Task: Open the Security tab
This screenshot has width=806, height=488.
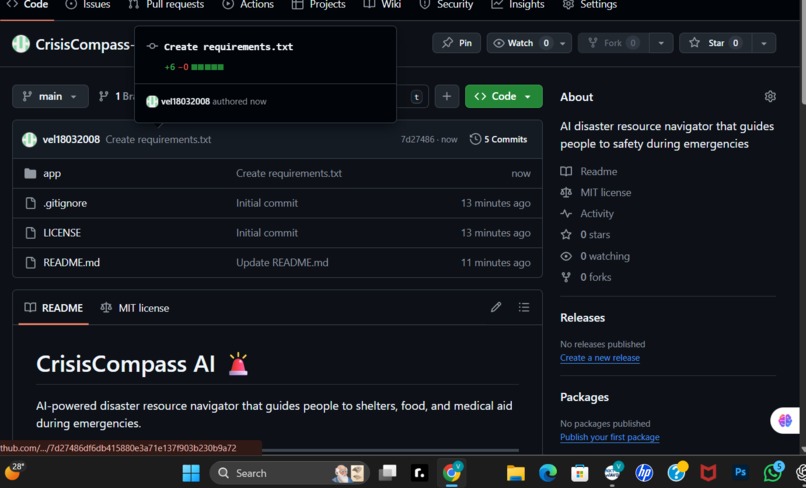Action: [446, 5]
